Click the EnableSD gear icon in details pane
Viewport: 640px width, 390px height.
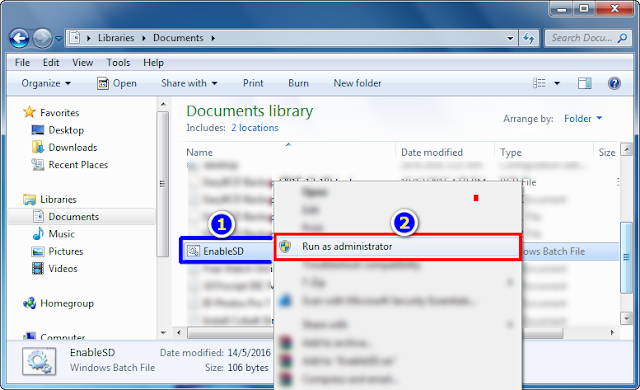(39, 361)
